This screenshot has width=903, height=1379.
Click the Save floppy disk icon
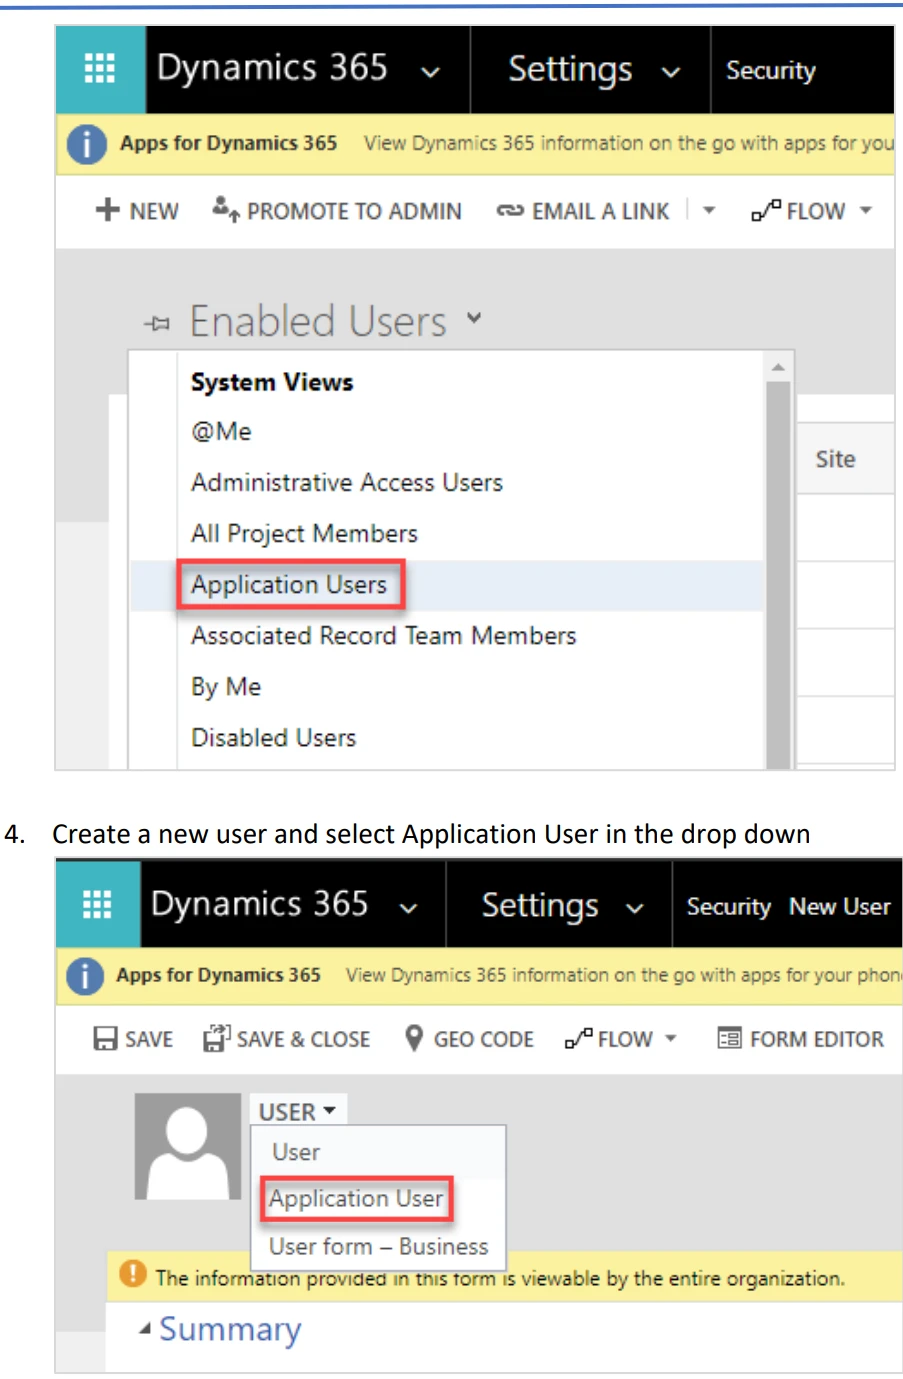pos(105,1039)
